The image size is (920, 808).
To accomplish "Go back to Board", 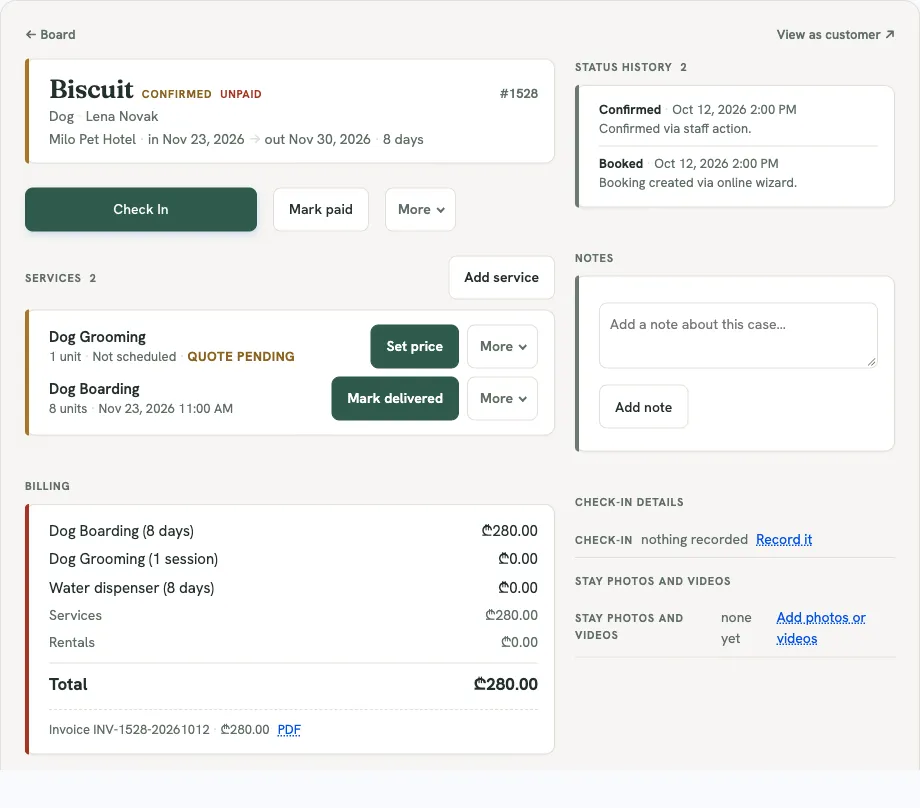I will click(x=50, y=35).
